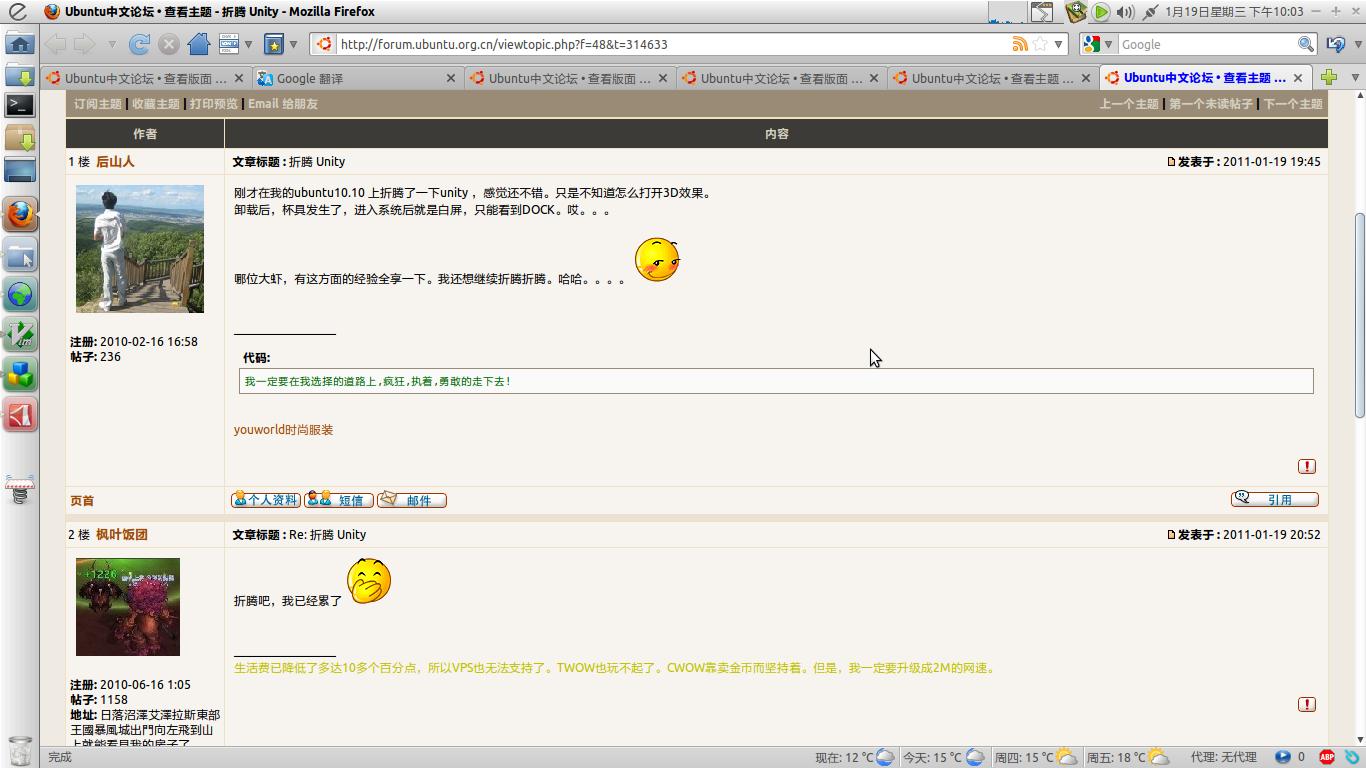
Task: Expand the arrow next to download status icon
Action: 249,44
